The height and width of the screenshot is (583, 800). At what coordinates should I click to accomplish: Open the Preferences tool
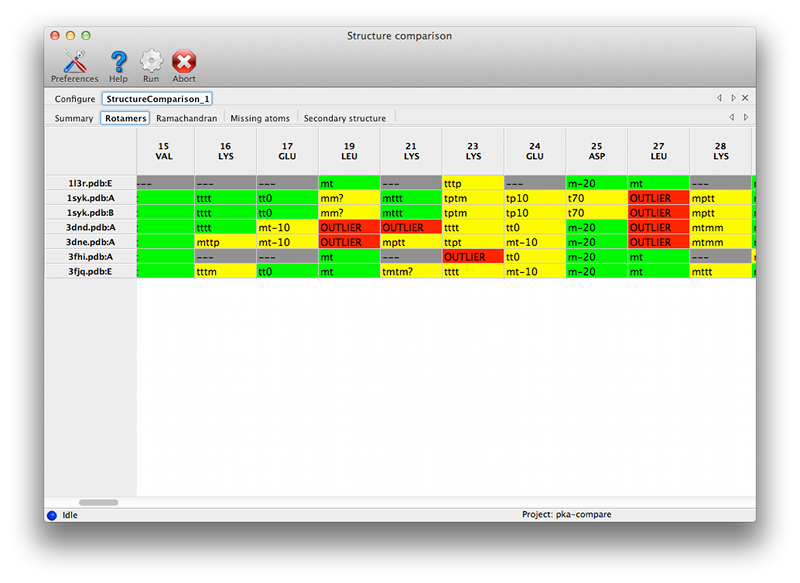point(74,65)
